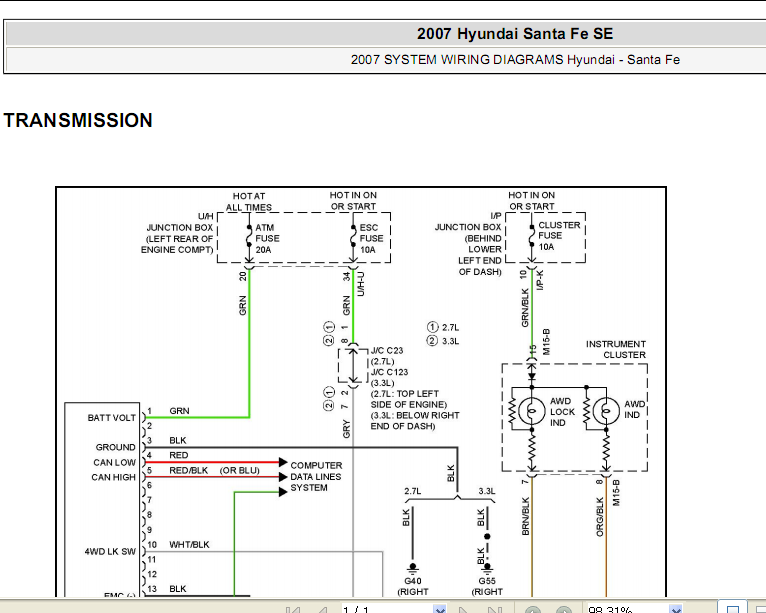Click the CLUSTER FUSE 10A label

tap(559, 236)
